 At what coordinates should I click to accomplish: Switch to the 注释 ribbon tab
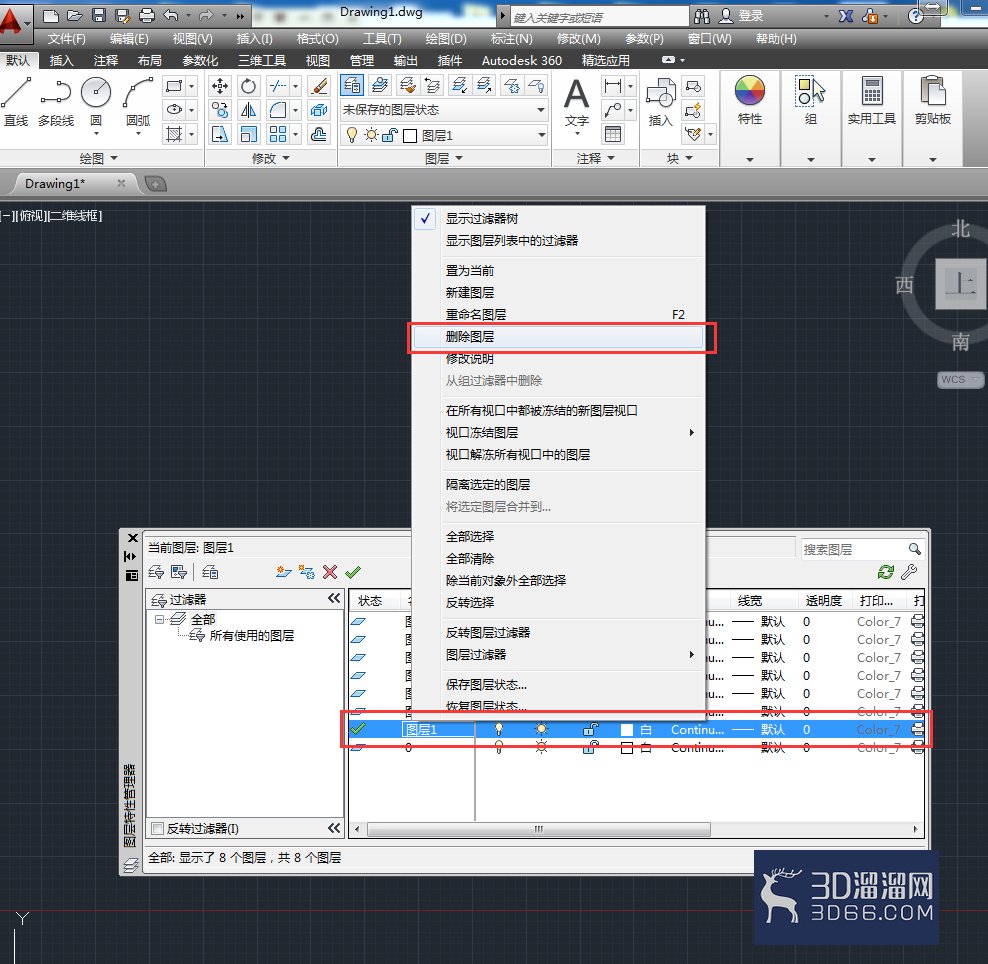tap(106, 60)
